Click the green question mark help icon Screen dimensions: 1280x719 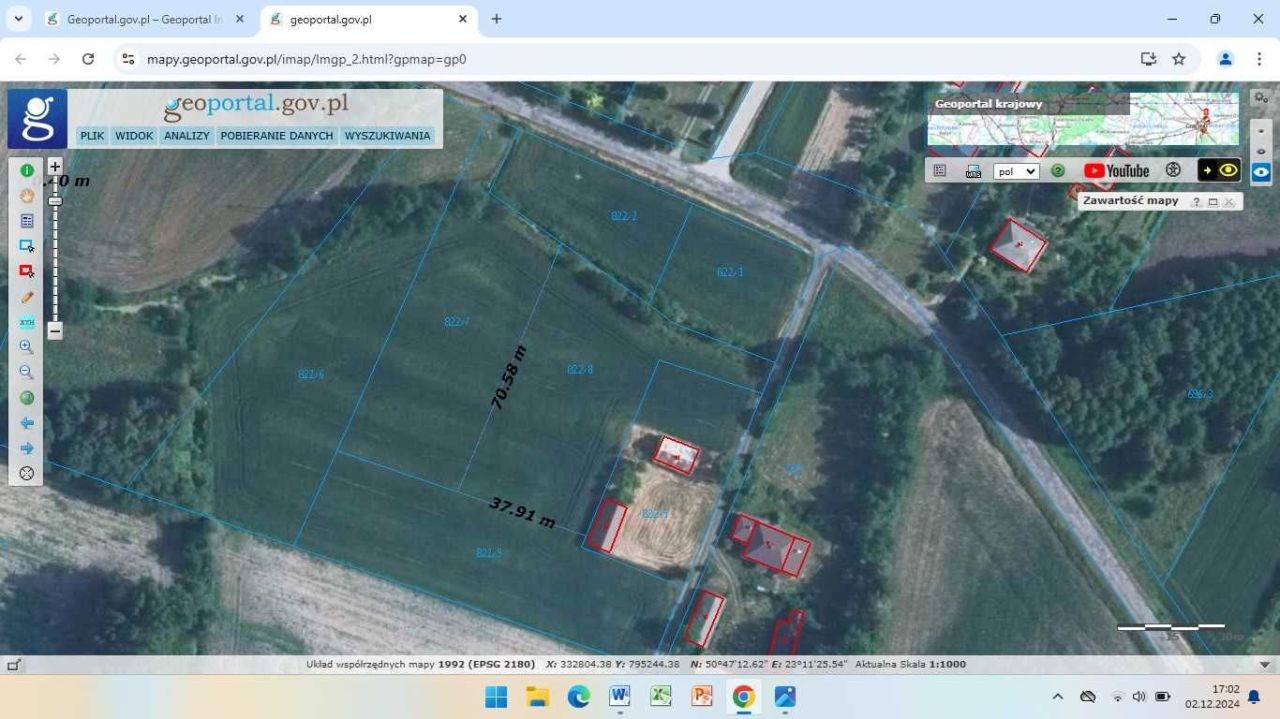coord(1058,171)
